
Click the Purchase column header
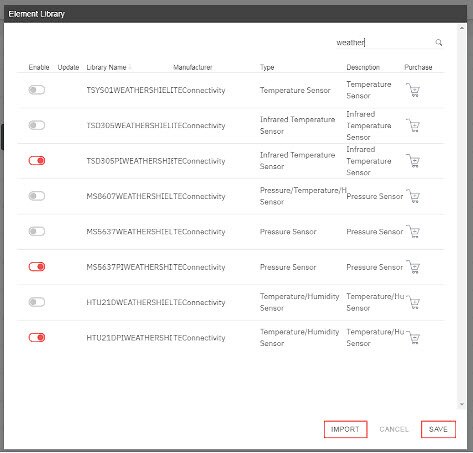coord(418,67)
